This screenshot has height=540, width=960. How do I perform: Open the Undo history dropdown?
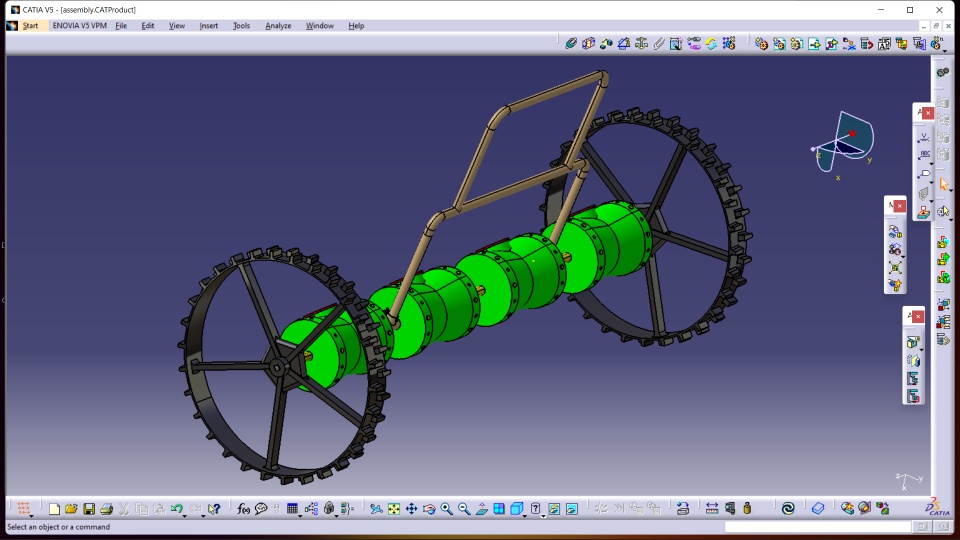pos(184,515)
